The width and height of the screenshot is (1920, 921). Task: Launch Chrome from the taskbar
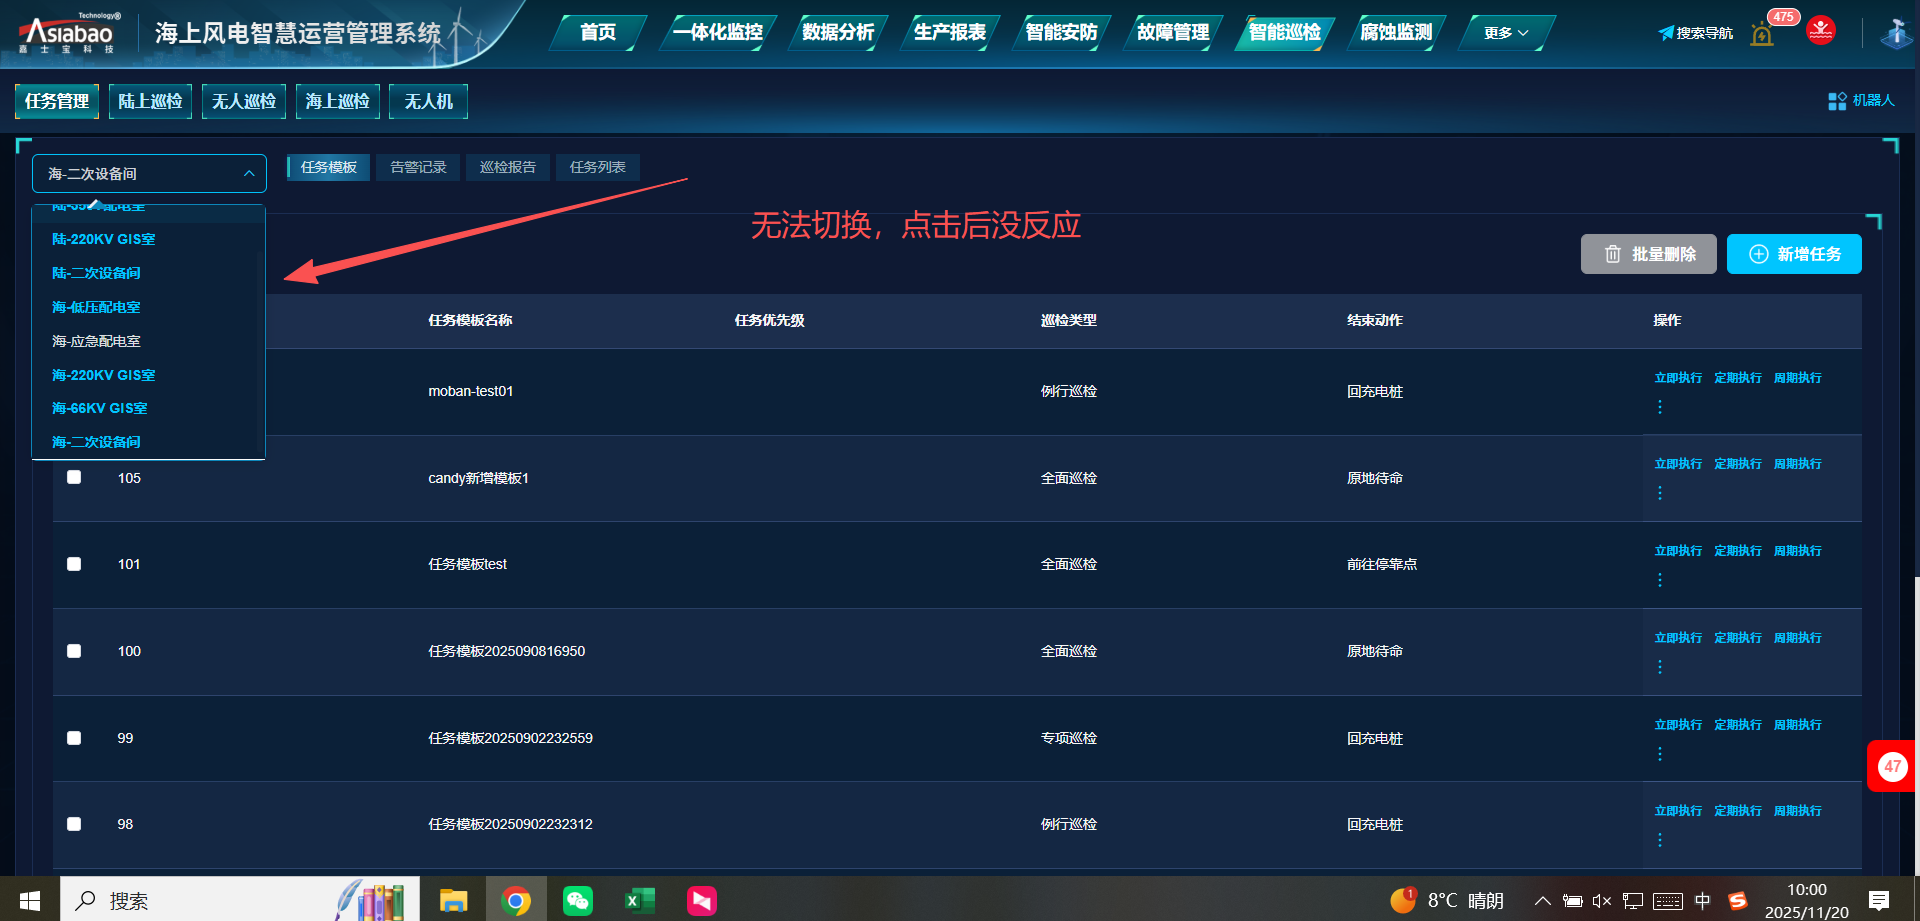coord(516,901)
